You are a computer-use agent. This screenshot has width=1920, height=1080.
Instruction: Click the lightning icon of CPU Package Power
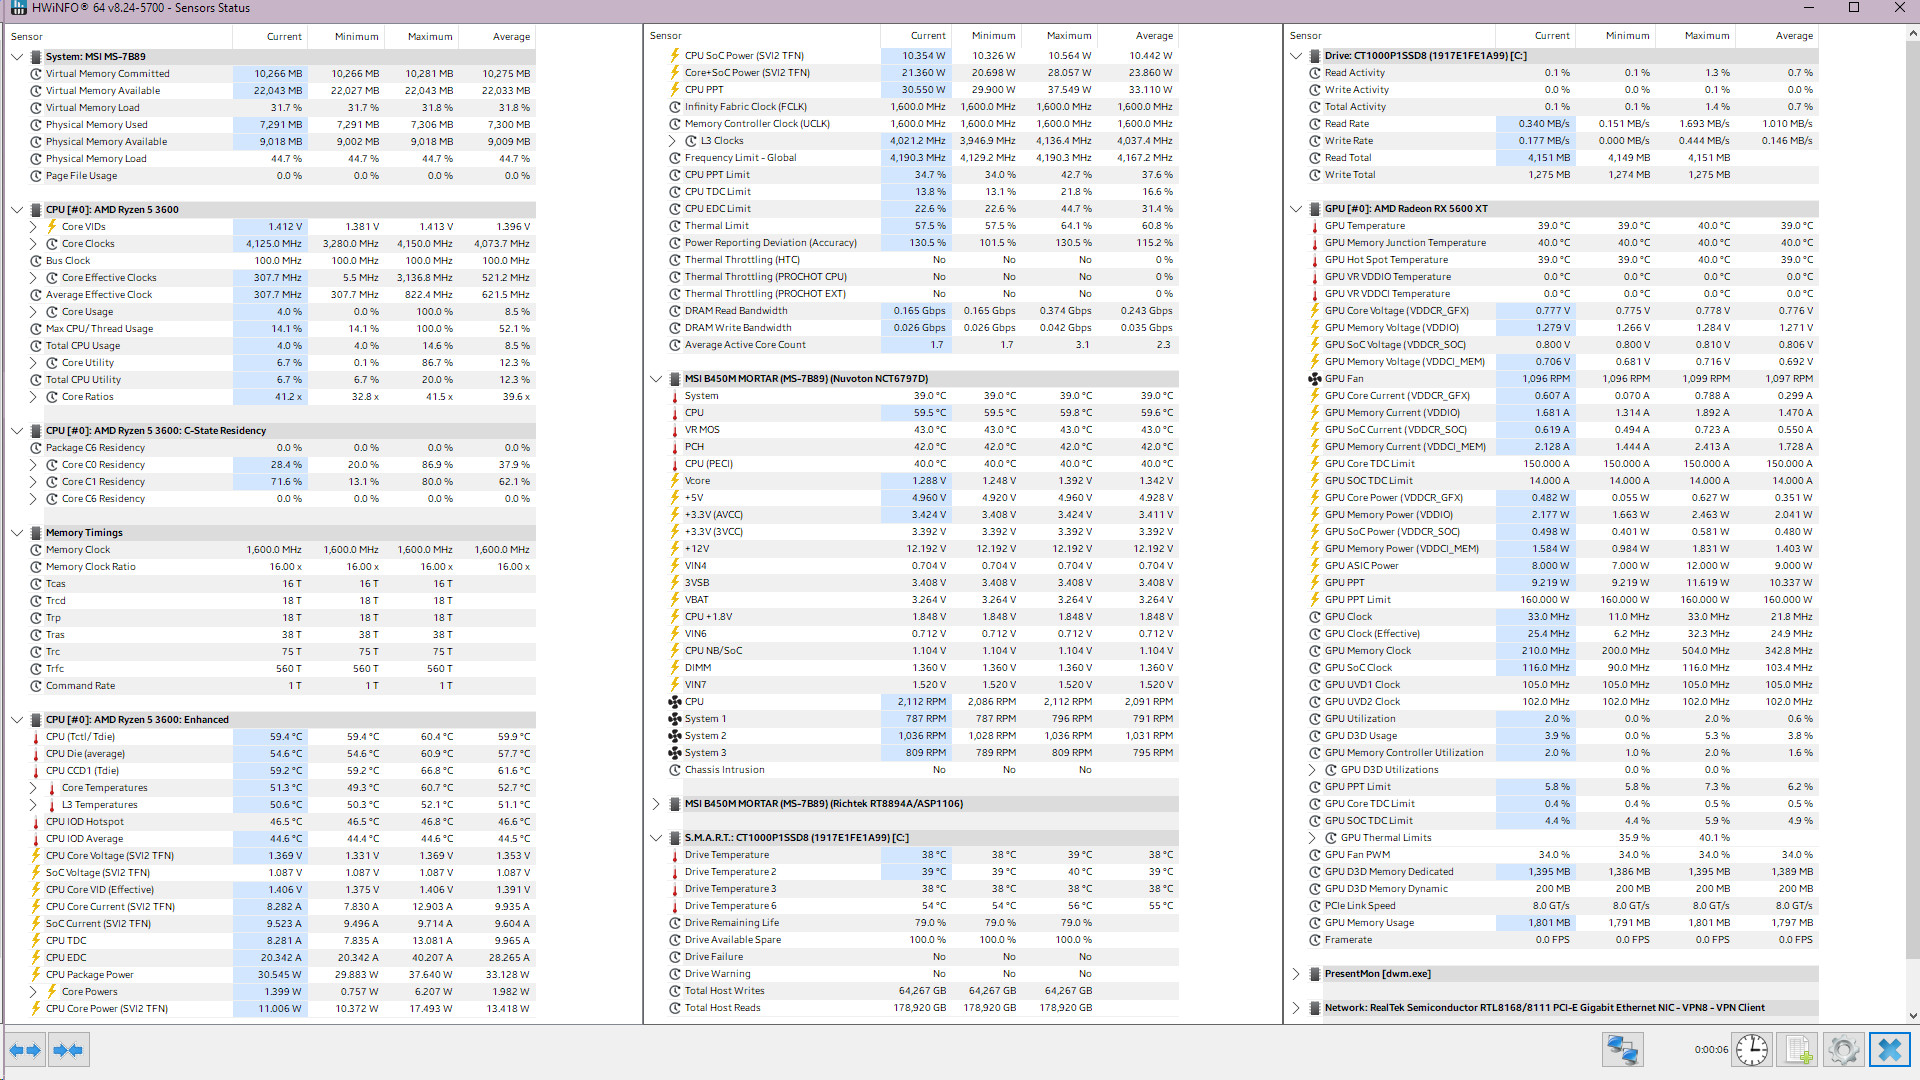tap(36, 975)
